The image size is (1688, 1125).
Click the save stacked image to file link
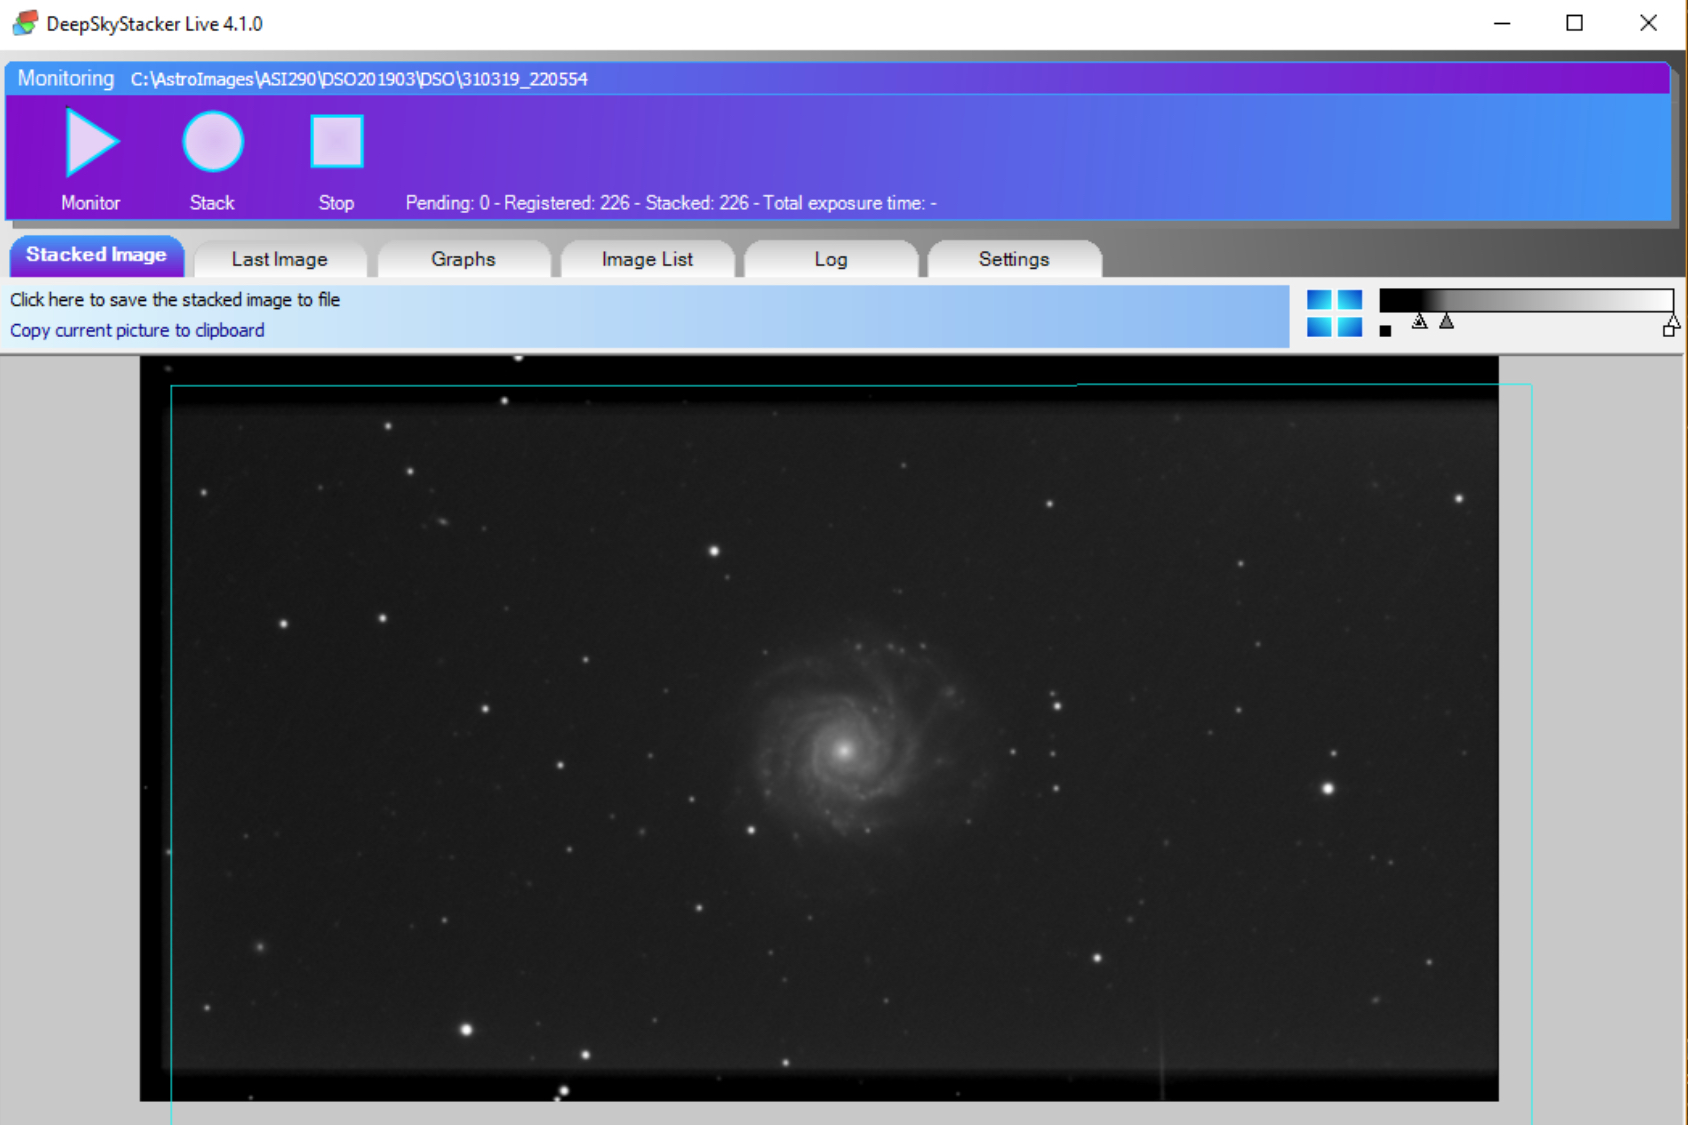click(x=175, y=300)
